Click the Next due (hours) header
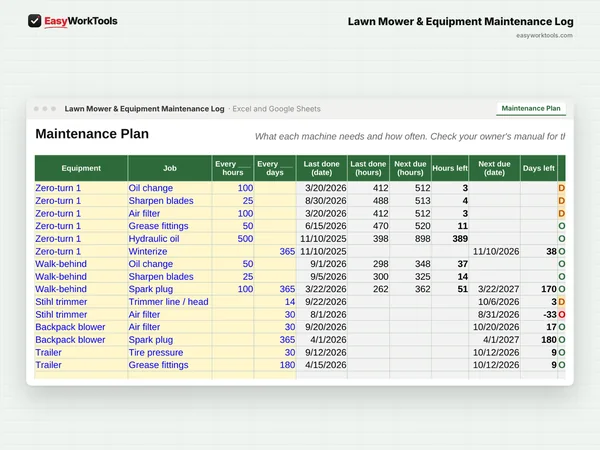Viewport: 600px width, 450px height. pyautogui.click(x=410, y=168)
